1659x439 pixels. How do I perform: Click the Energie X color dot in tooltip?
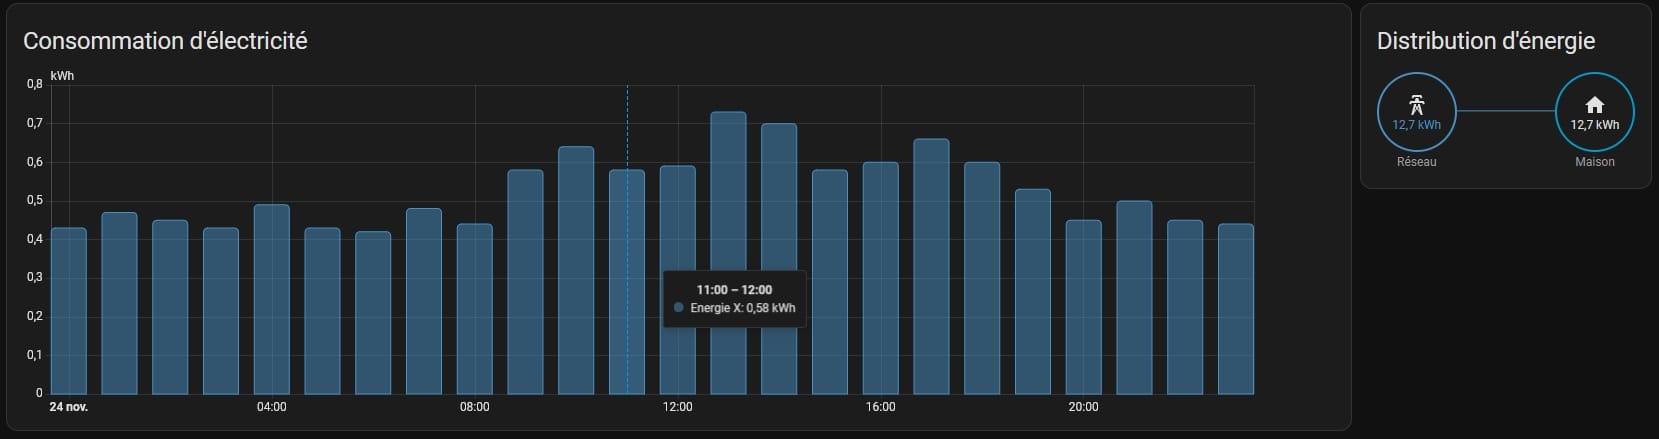pyautogui.click(x=679, y=308)
